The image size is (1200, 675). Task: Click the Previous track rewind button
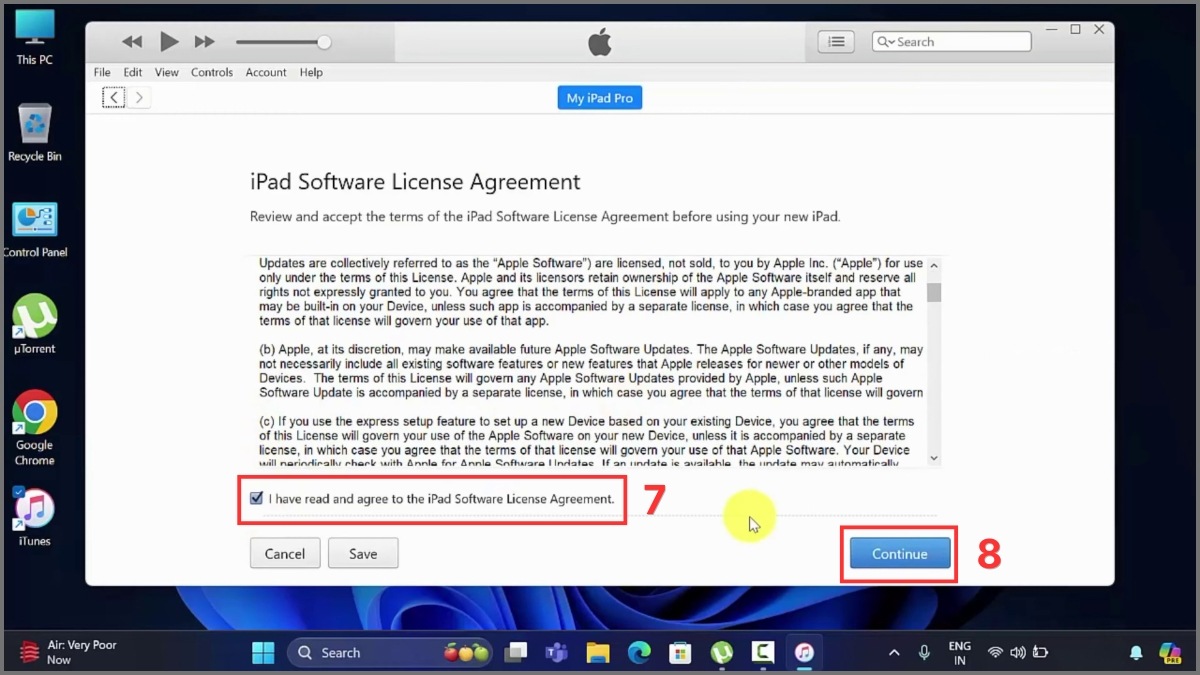click(132, 42)
